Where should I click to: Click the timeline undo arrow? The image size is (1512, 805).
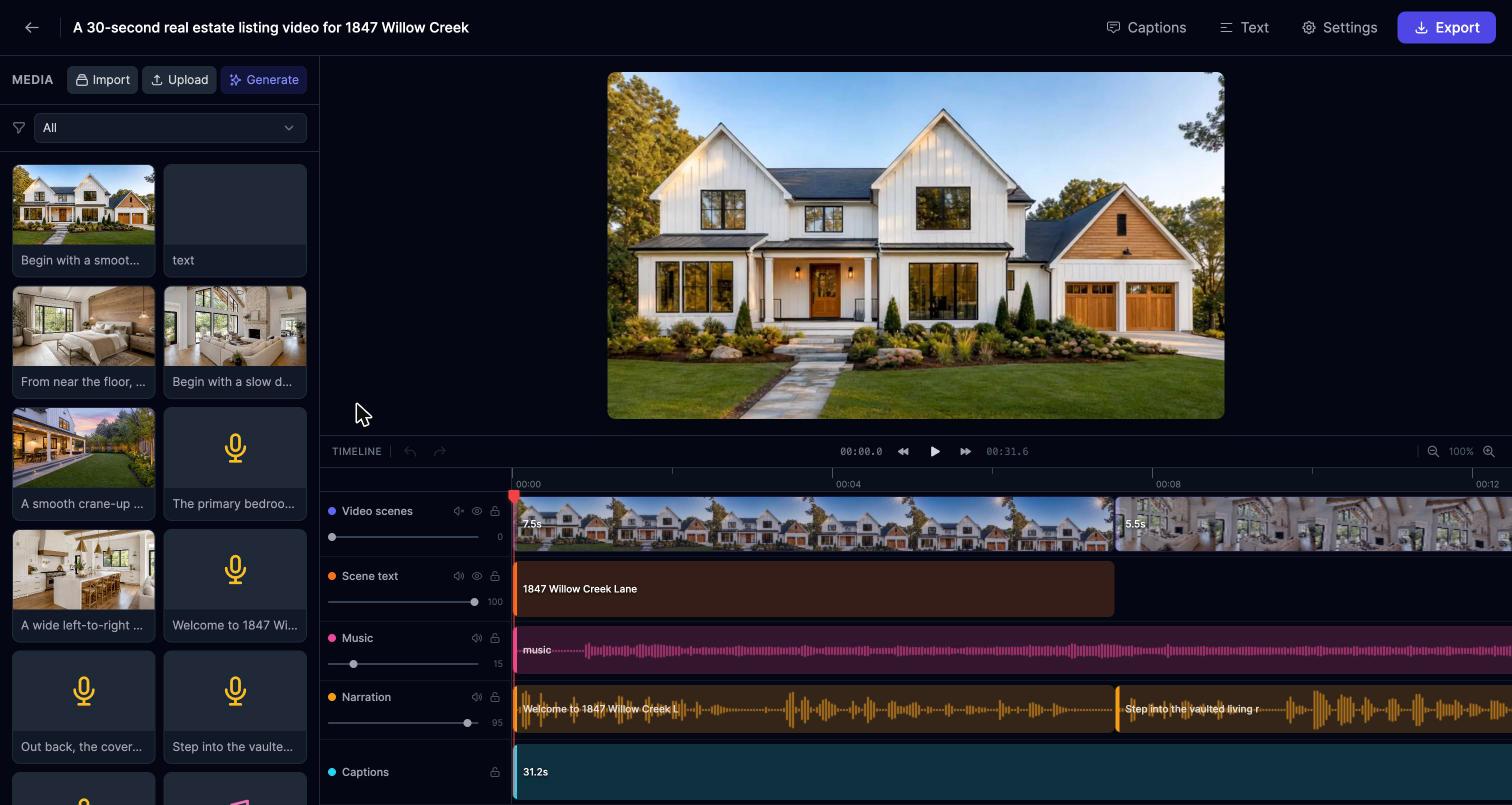(x=410, y=452)
